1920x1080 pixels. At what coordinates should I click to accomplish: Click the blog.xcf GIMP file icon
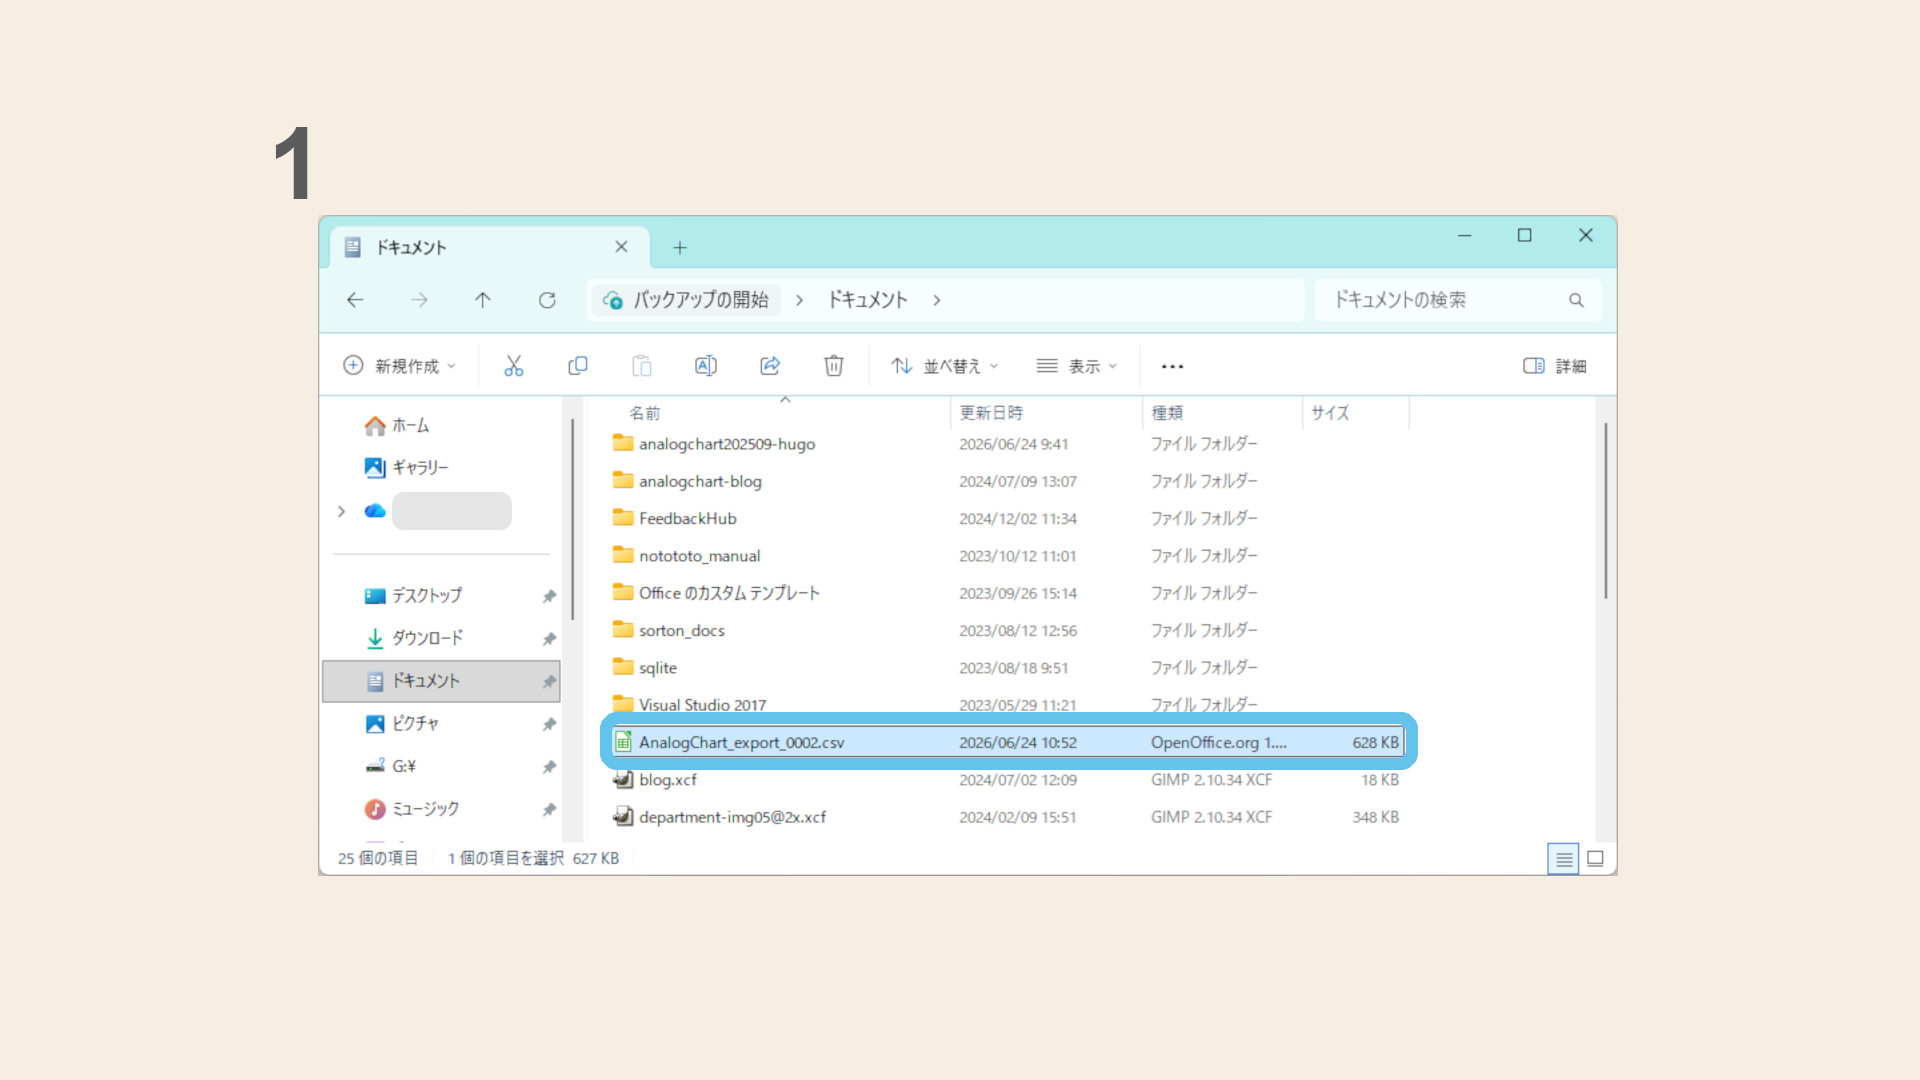tap(623, 780)
